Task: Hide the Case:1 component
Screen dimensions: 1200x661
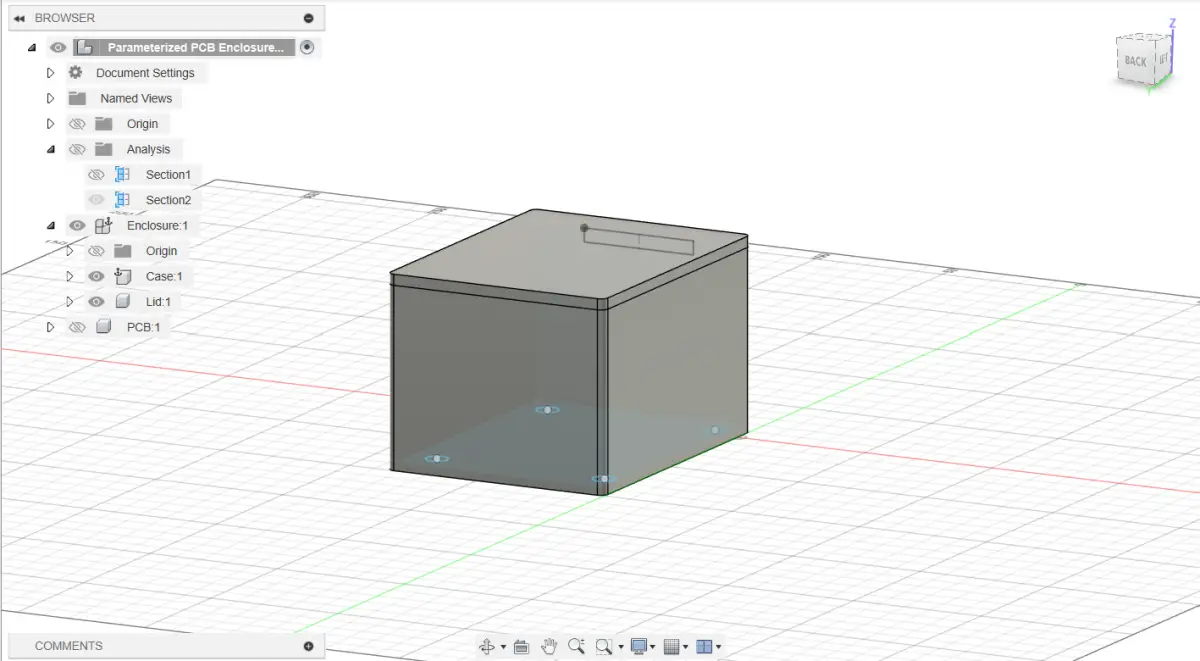Action: (96, 276)
